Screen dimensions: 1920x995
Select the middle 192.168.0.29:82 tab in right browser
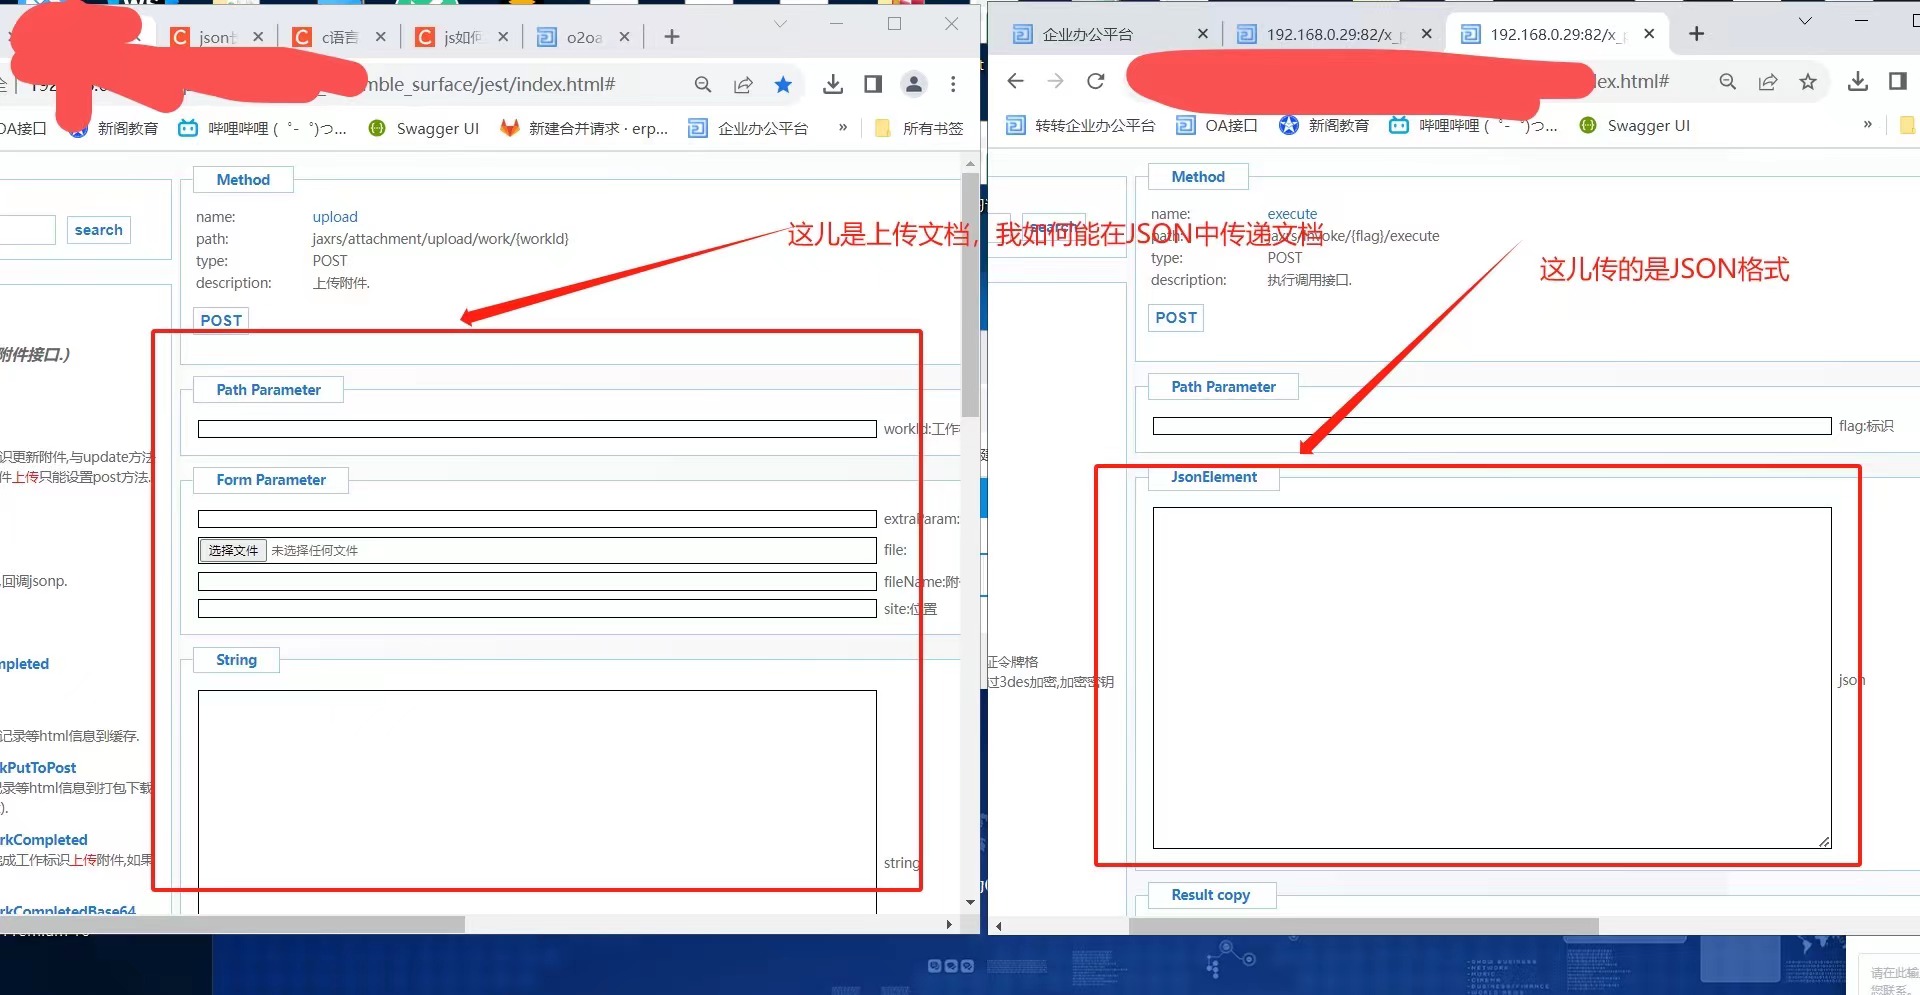(1334, 34)
